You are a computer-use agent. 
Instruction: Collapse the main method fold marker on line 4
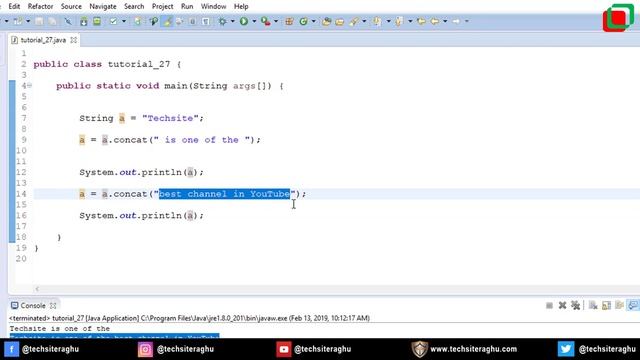click(x=29, y=86)
